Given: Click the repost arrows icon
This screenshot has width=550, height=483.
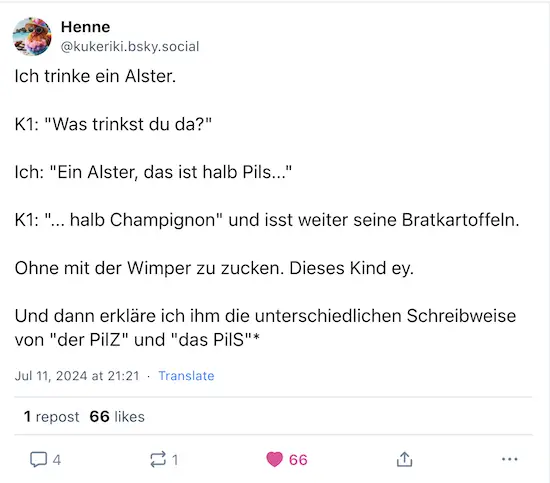Looking at the screenshot, I should tap(158, 459).
